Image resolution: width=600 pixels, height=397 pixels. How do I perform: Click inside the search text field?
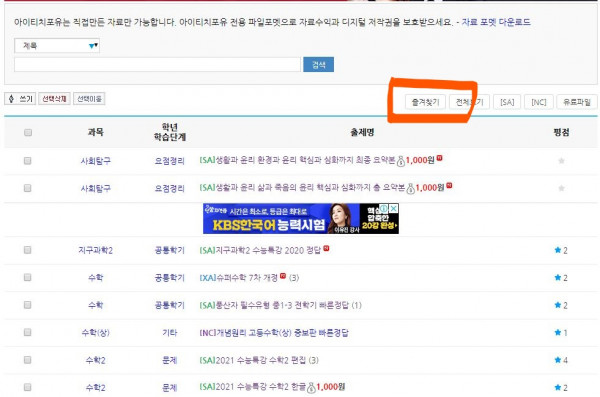coord(157,64)
